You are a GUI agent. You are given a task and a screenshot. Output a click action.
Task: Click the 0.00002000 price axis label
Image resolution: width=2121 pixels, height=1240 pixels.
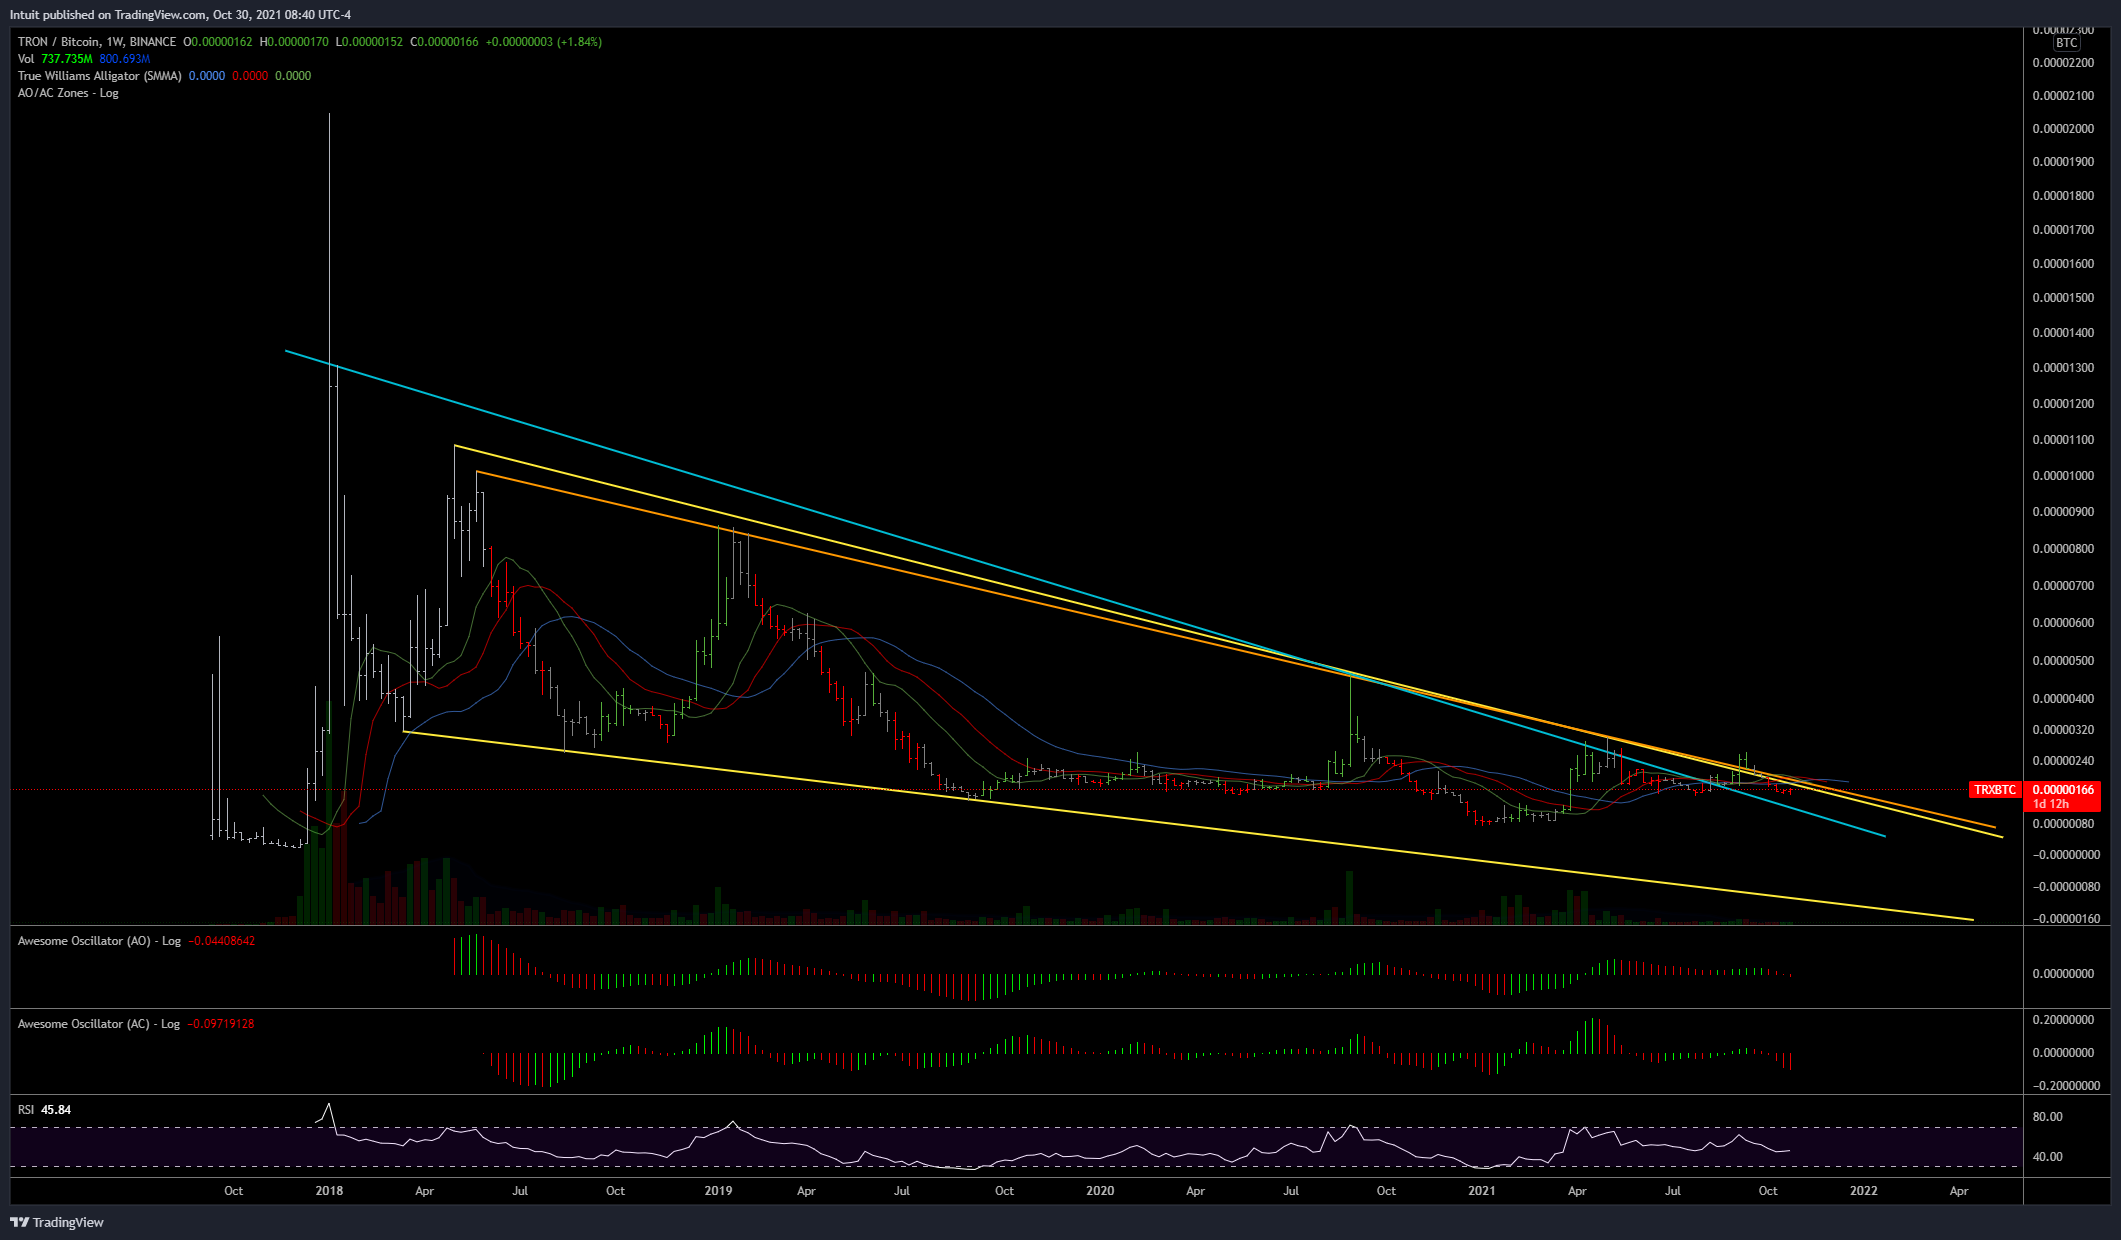(x=2063, y=129)
